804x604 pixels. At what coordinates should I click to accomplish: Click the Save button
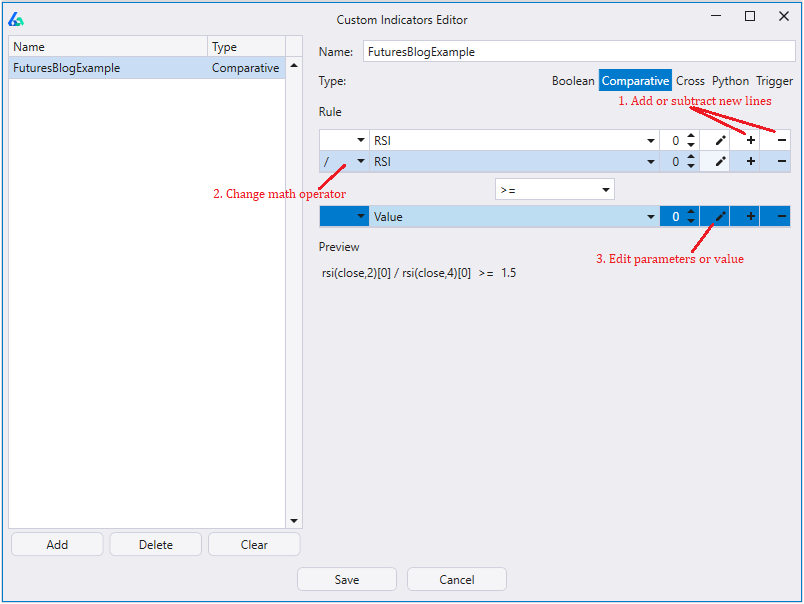(347, 579)
